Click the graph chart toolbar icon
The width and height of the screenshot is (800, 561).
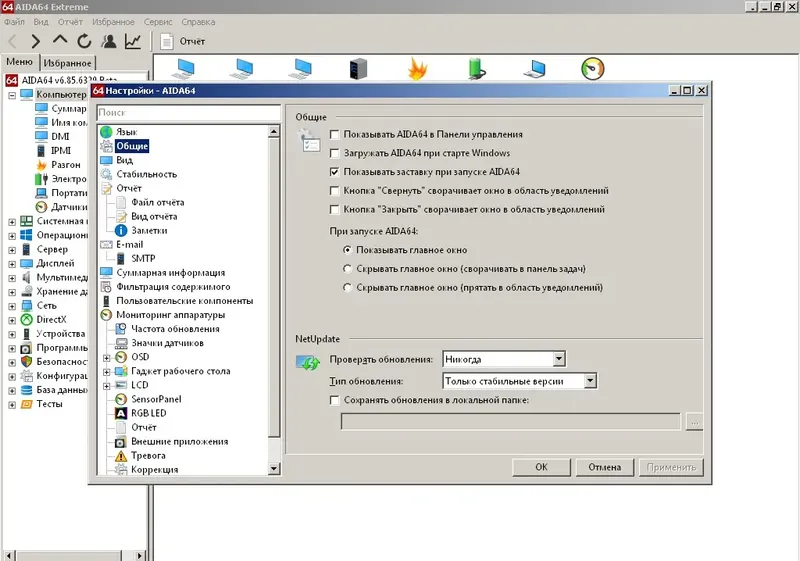click(x=133, y=41)
